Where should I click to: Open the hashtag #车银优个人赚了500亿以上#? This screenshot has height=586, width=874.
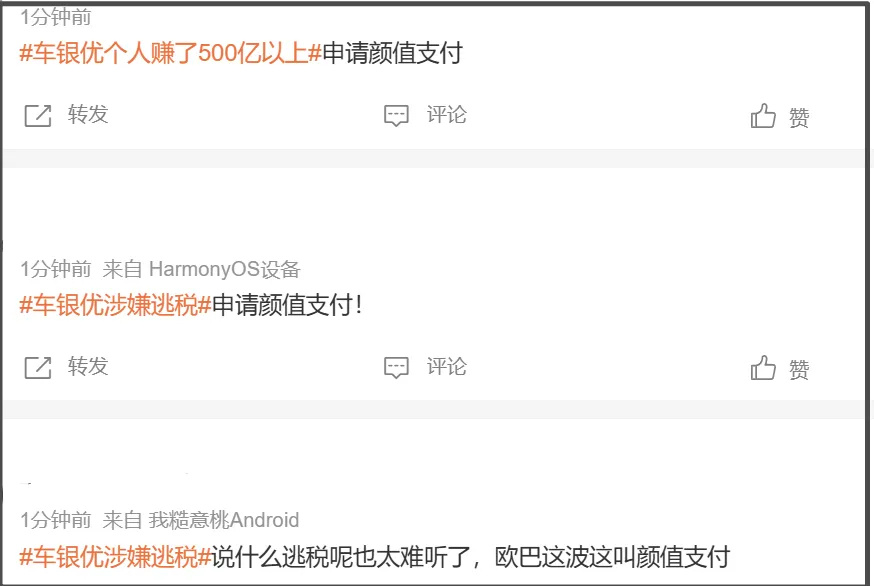[x=171, y=54]
